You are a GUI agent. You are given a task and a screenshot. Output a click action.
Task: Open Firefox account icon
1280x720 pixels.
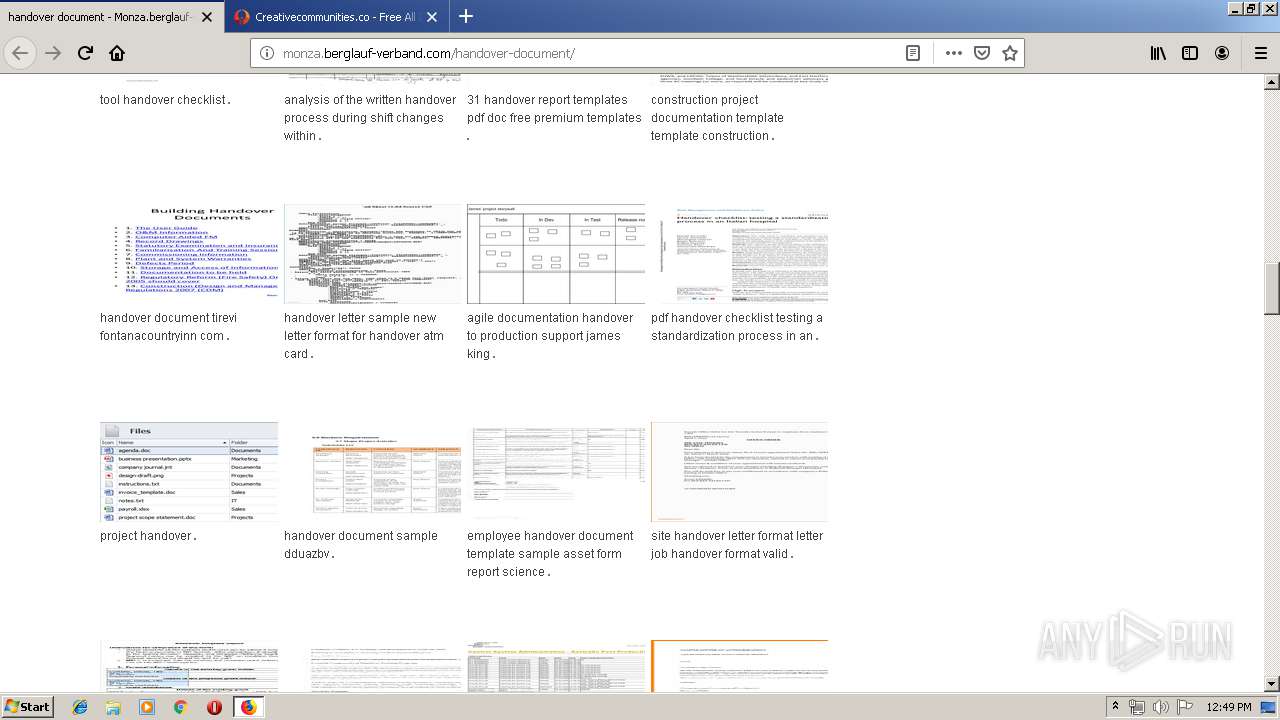[x=1222, y=53]
